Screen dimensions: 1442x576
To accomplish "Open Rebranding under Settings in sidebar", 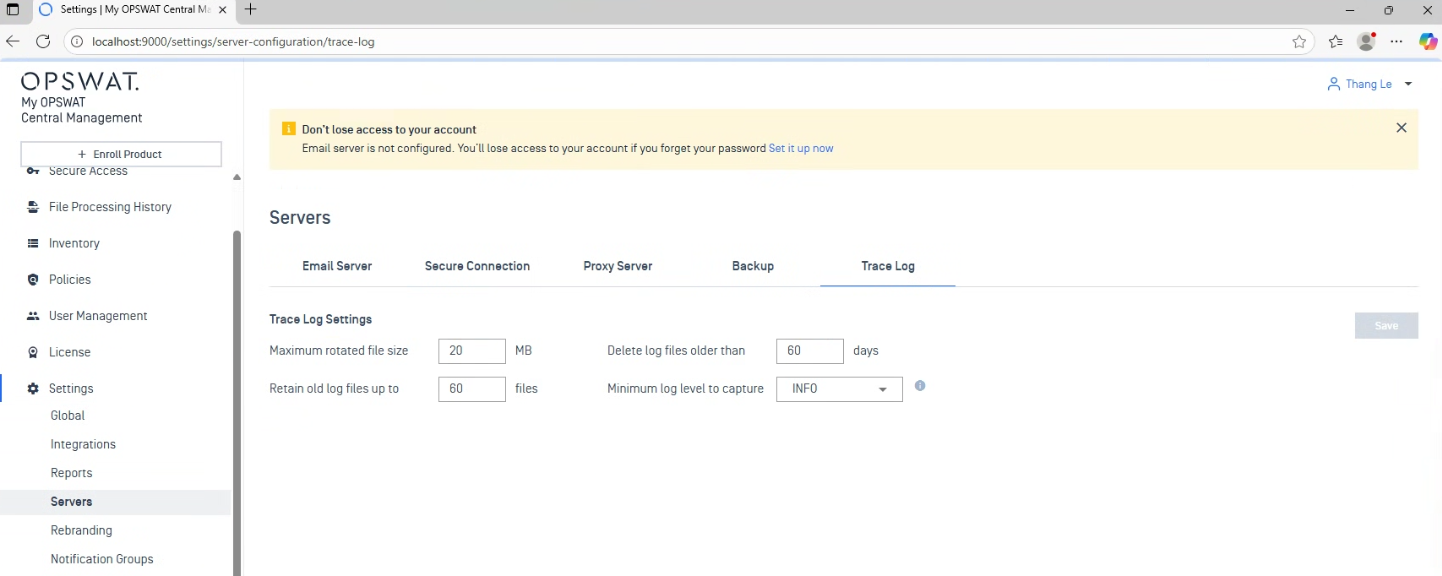I will (x=81, y=530).
